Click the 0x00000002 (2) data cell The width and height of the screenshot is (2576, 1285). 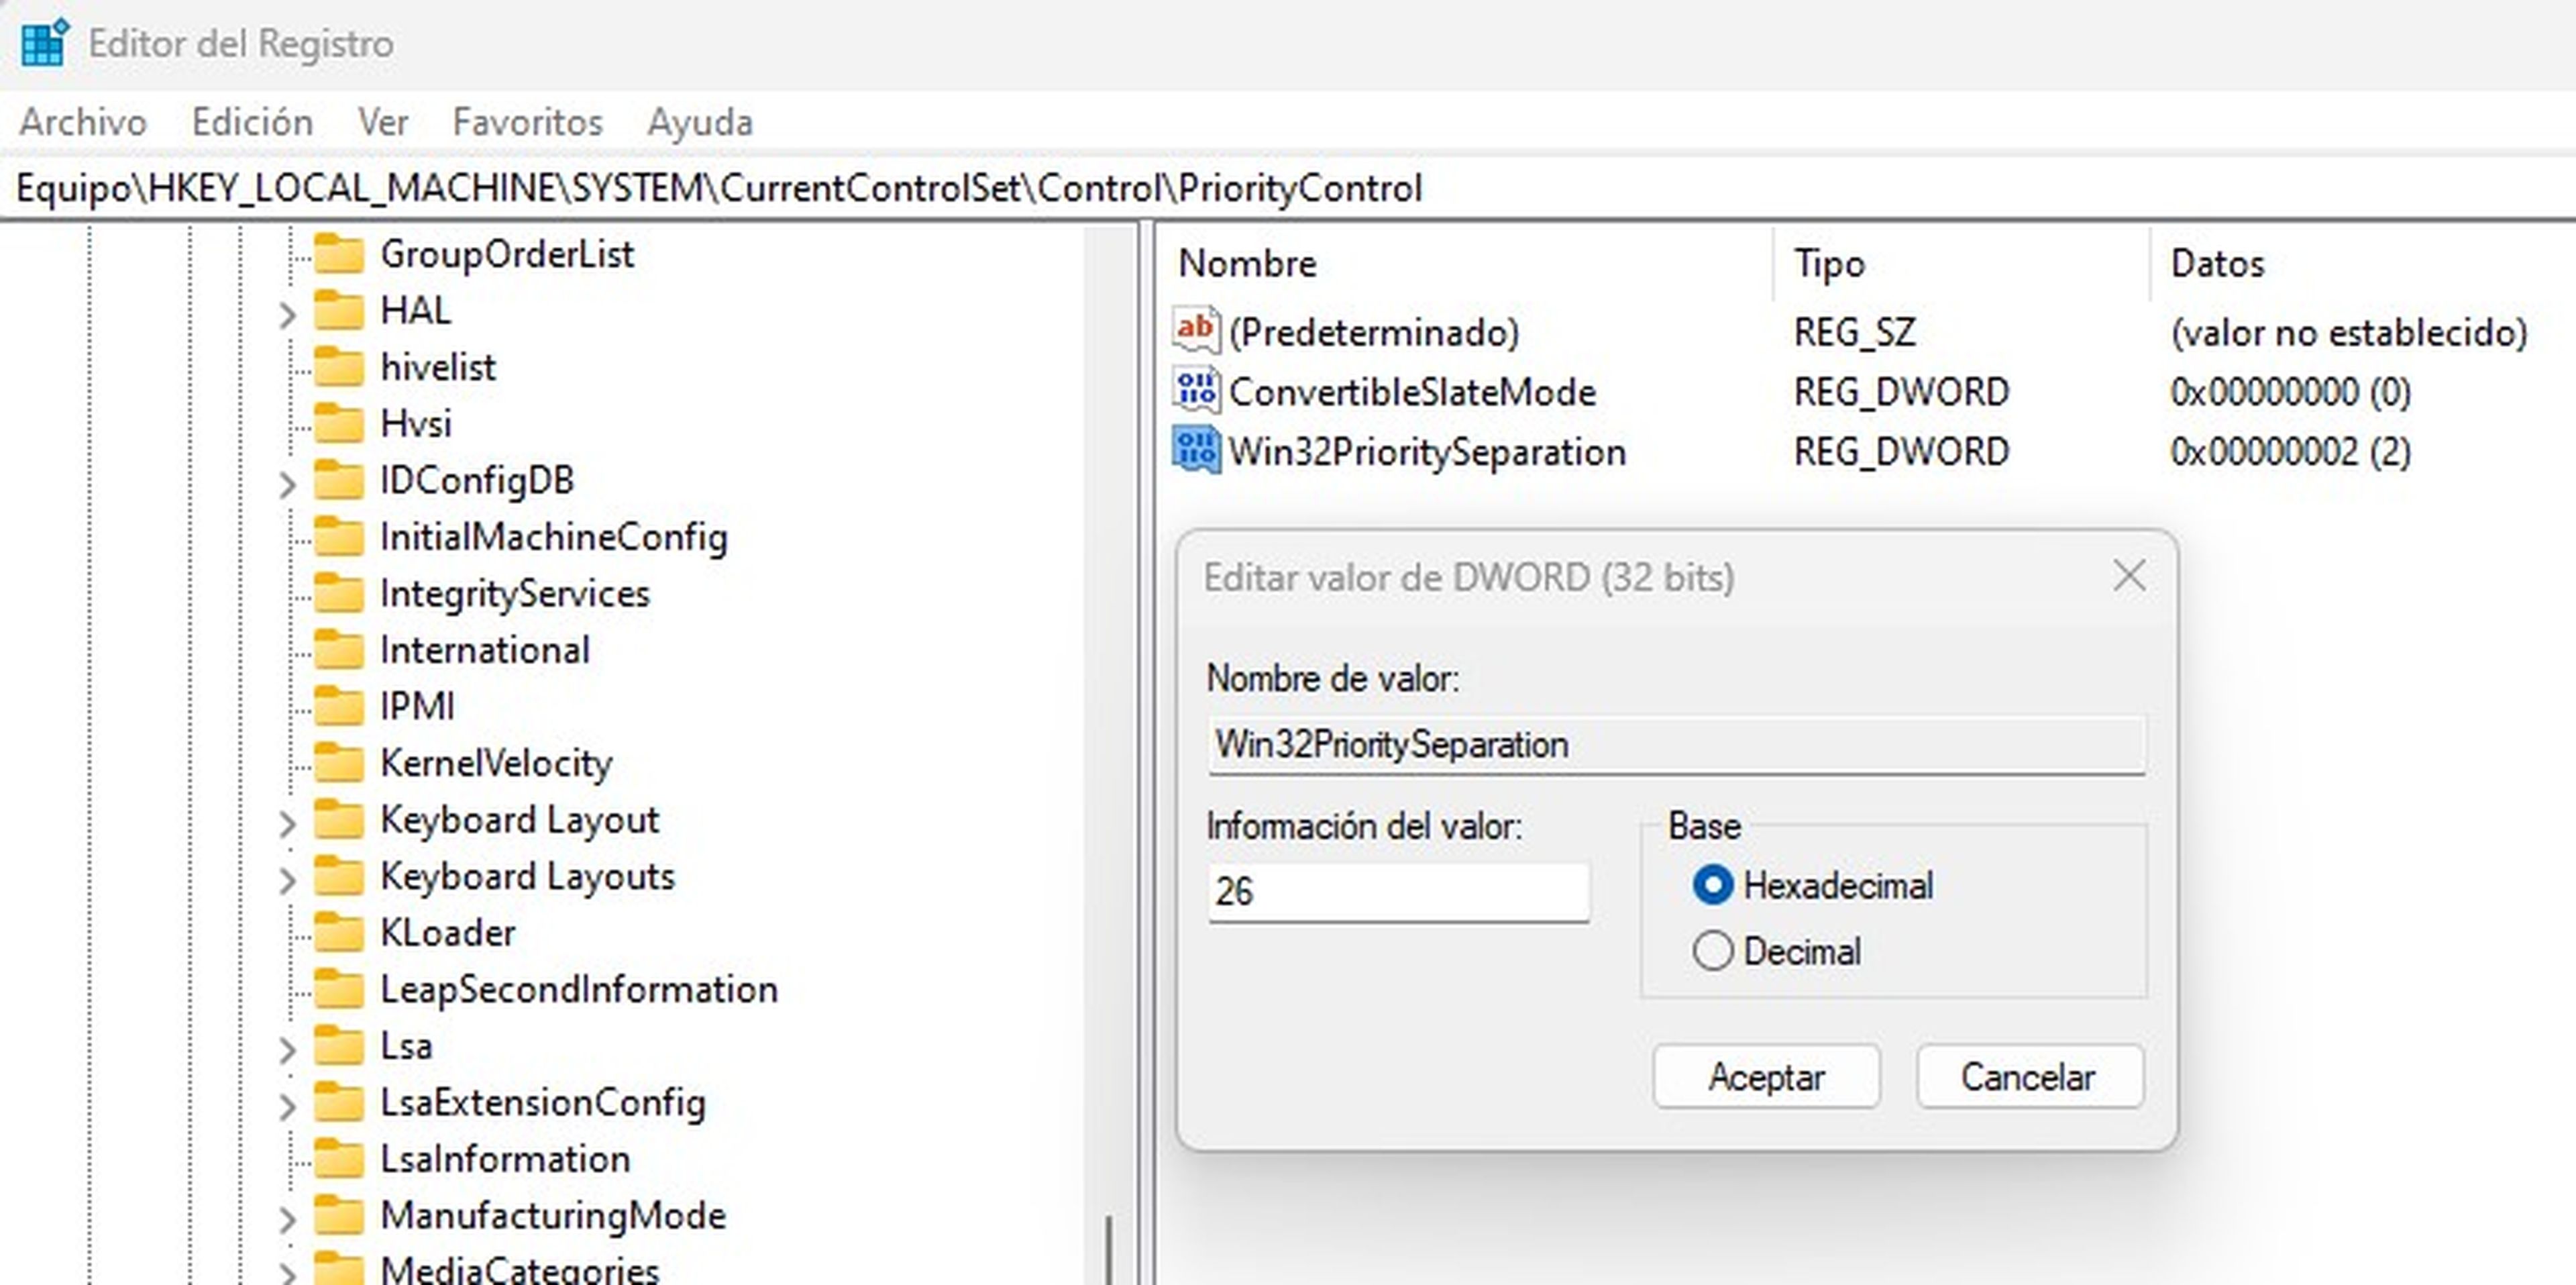click(x=2290, y=452)
